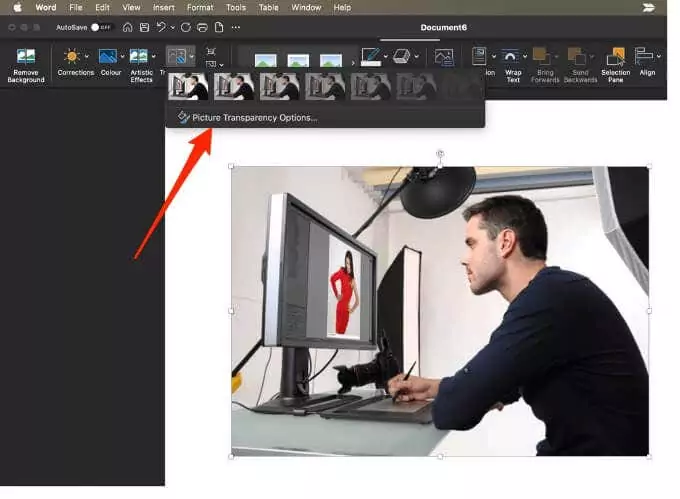
Task: Expand the Picture Border dropdown arrow
Action: coord(385,57)
